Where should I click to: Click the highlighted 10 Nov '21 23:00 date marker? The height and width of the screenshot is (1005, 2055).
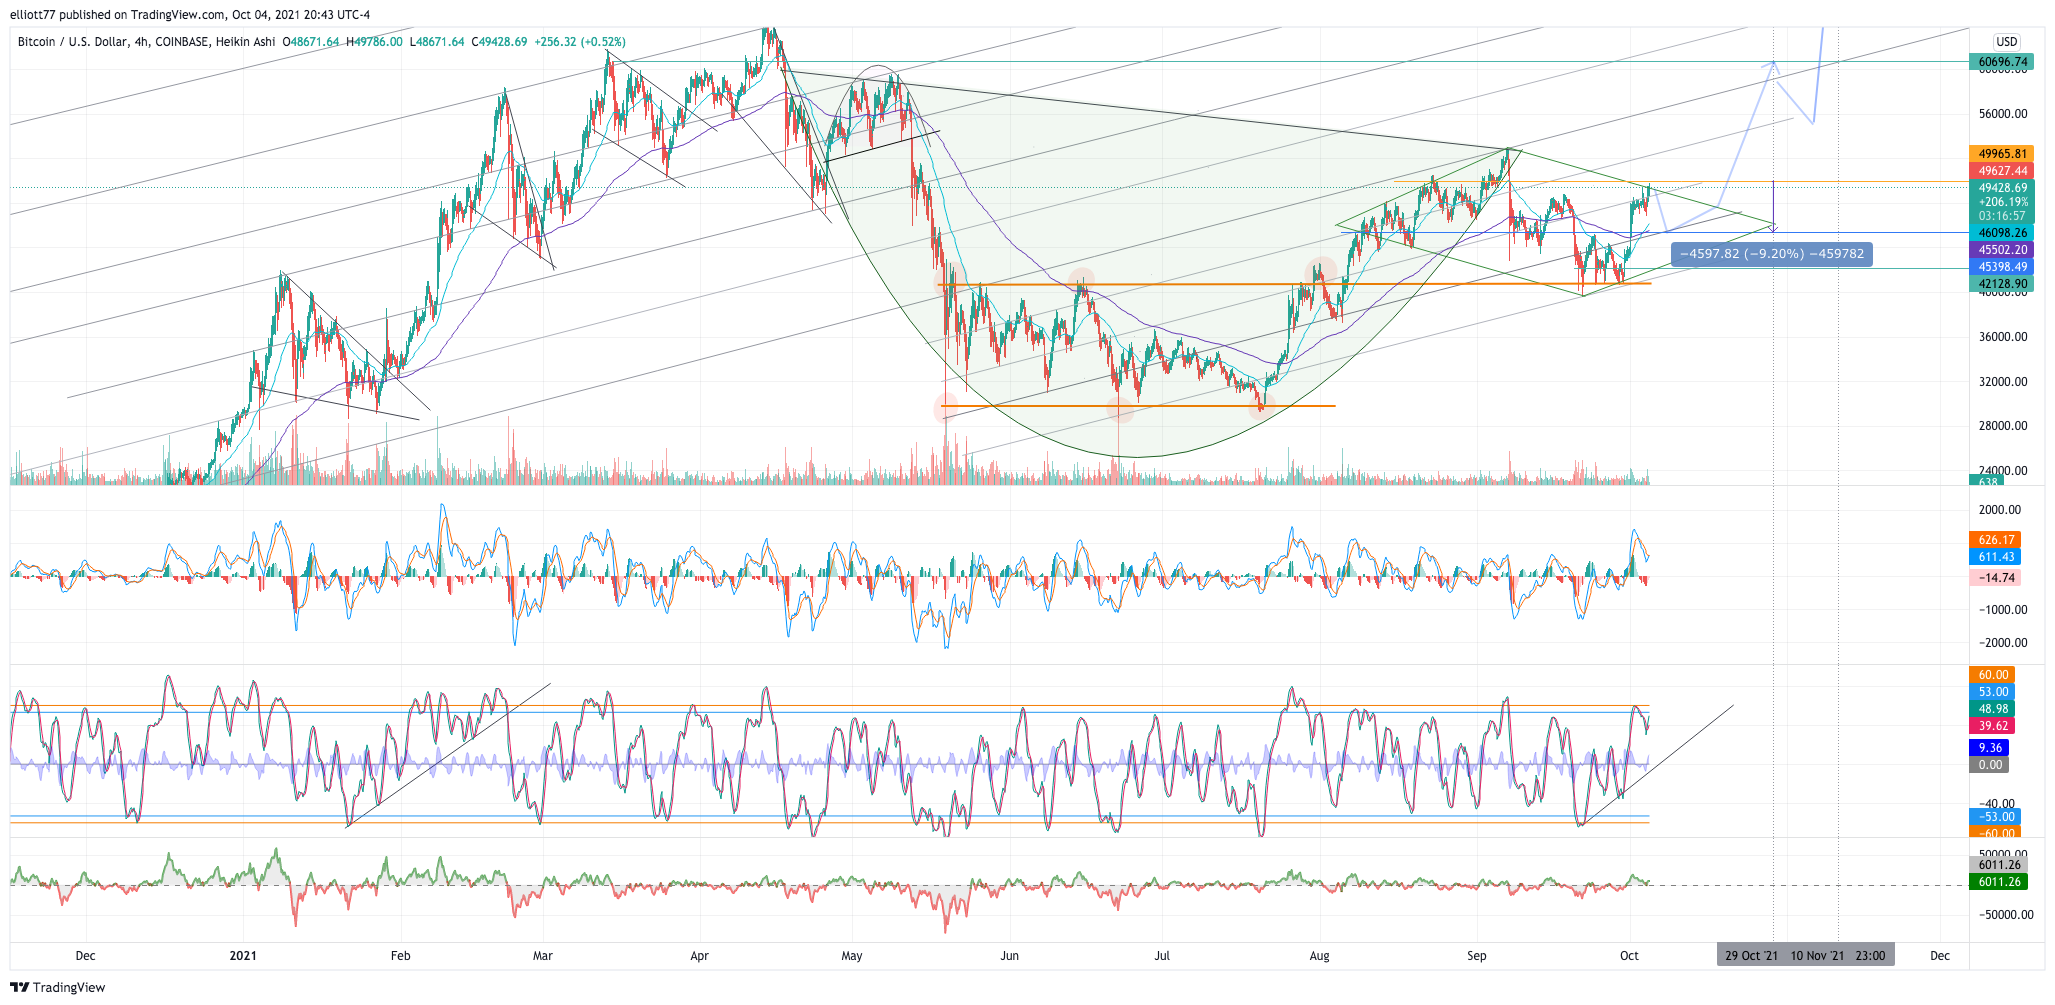coord(1838,956)
